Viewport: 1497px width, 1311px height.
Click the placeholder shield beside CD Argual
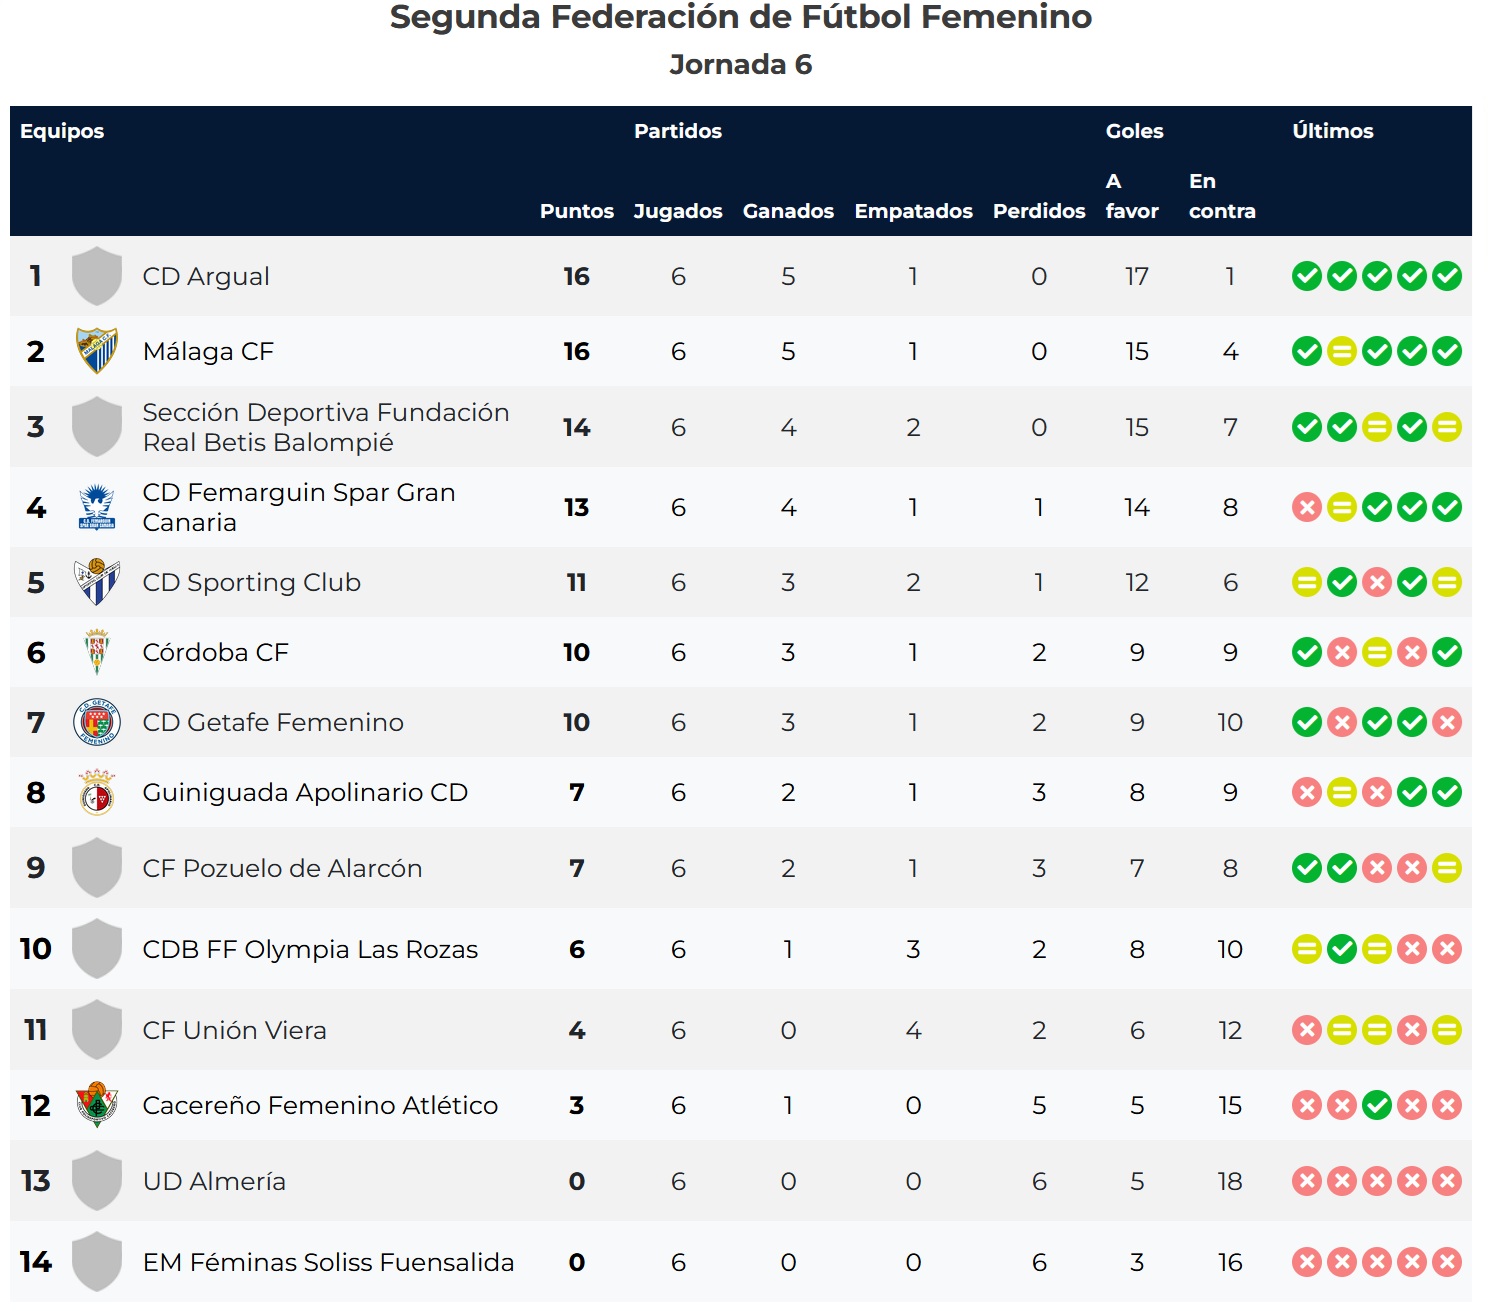(97, 276)
